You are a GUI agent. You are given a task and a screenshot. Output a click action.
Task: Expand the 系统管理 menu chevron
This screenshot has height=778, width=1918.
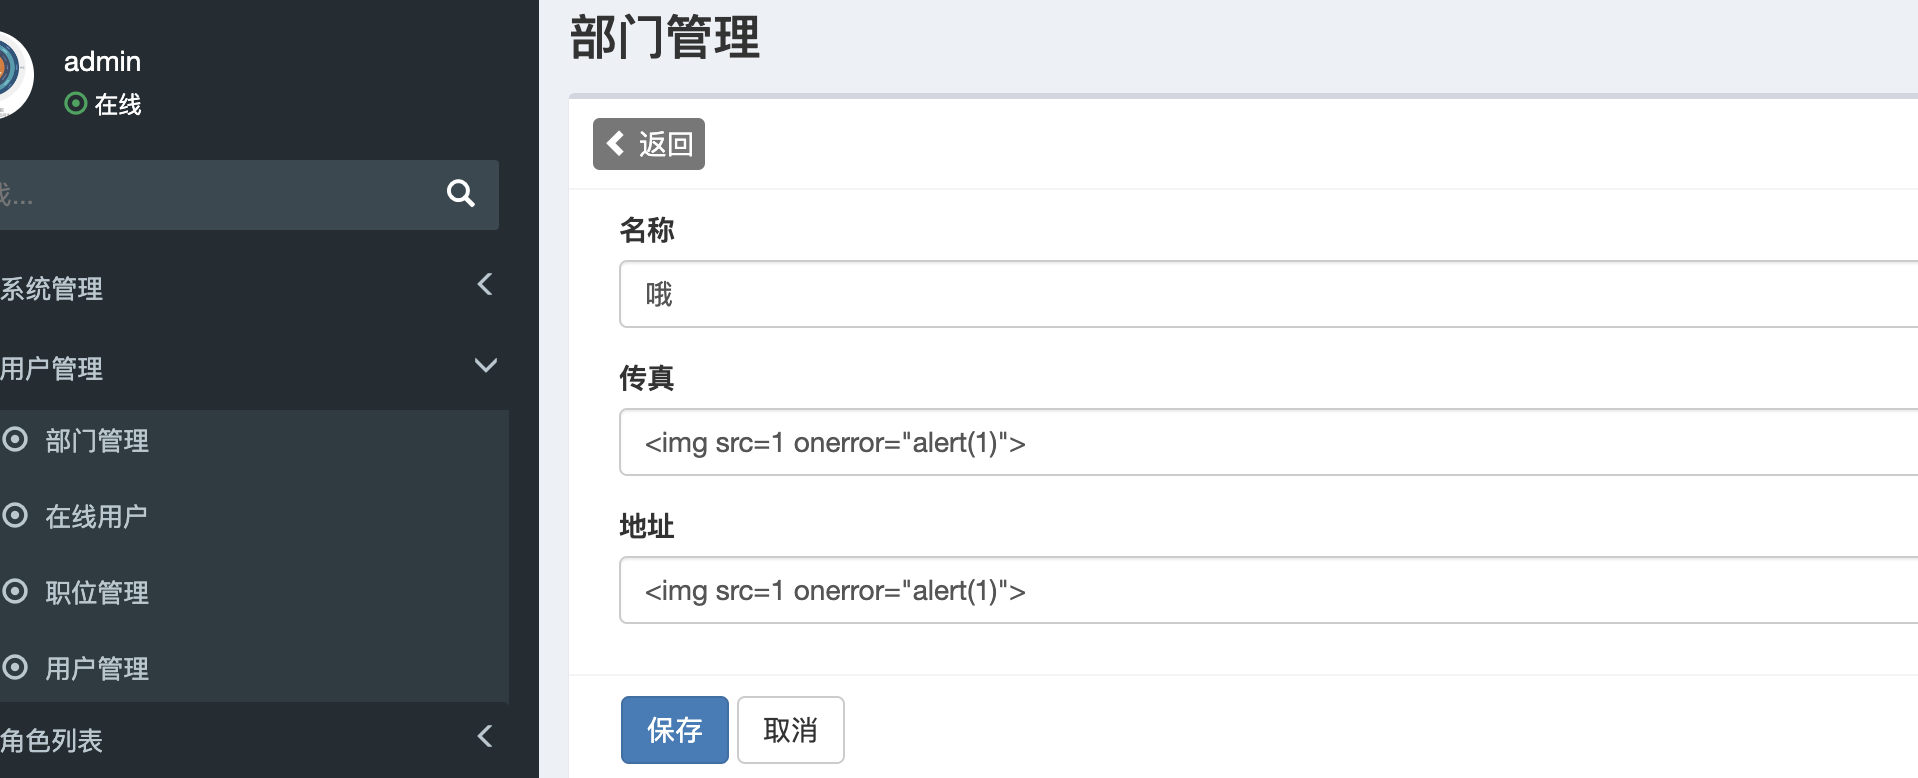click(x=485, y=285)
